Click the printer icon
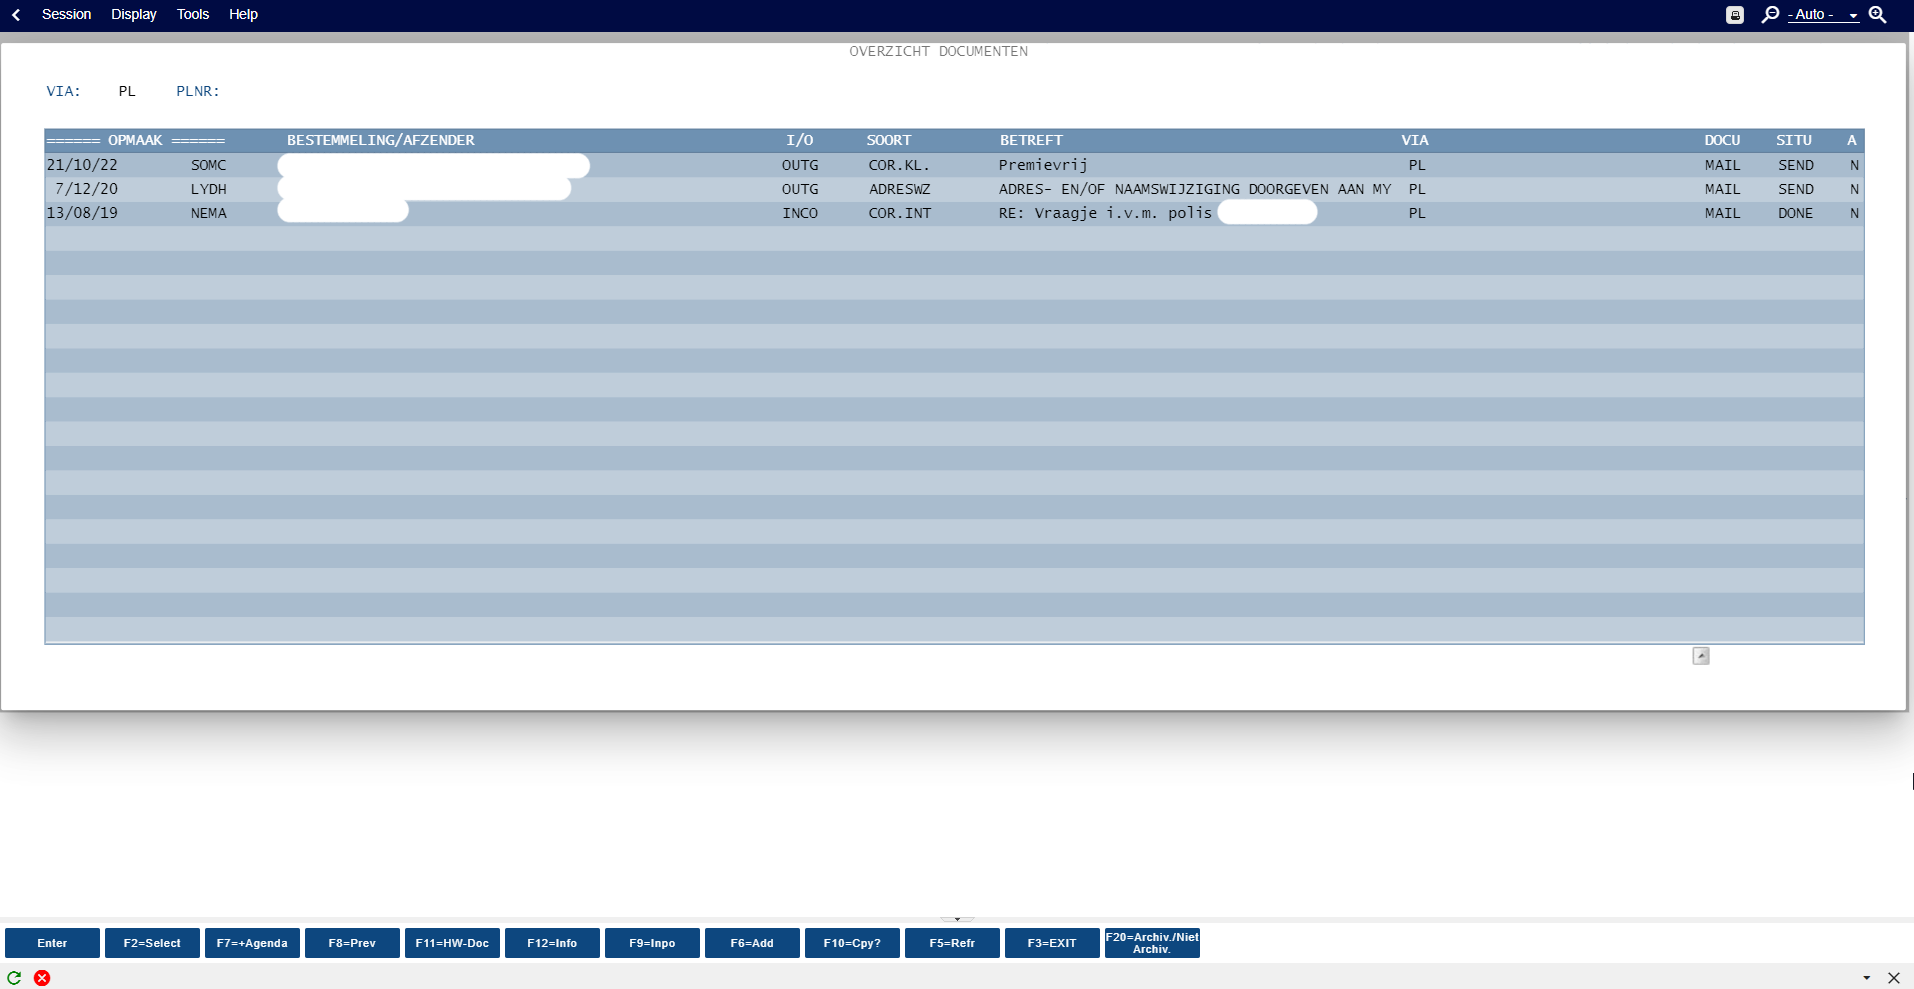Screen dimensions: 1914x989 (x=1735, y=15)
